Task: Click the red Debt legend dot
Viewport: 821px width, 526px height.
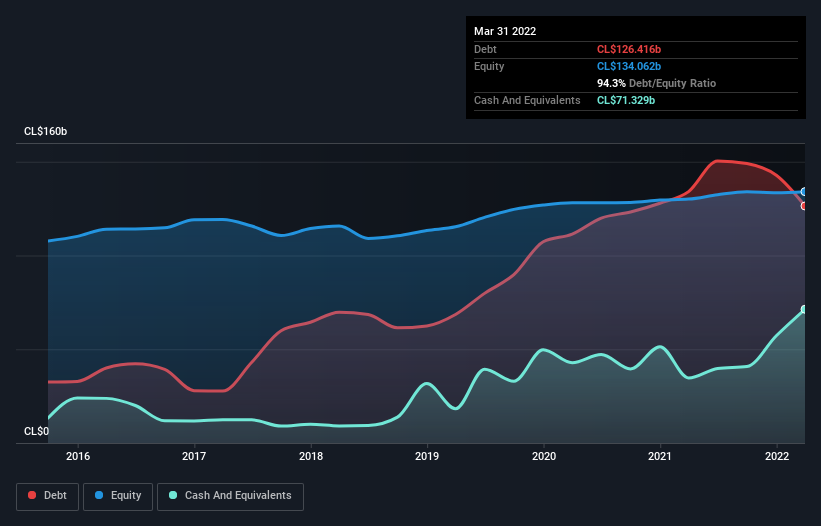Action: [32, 495]
